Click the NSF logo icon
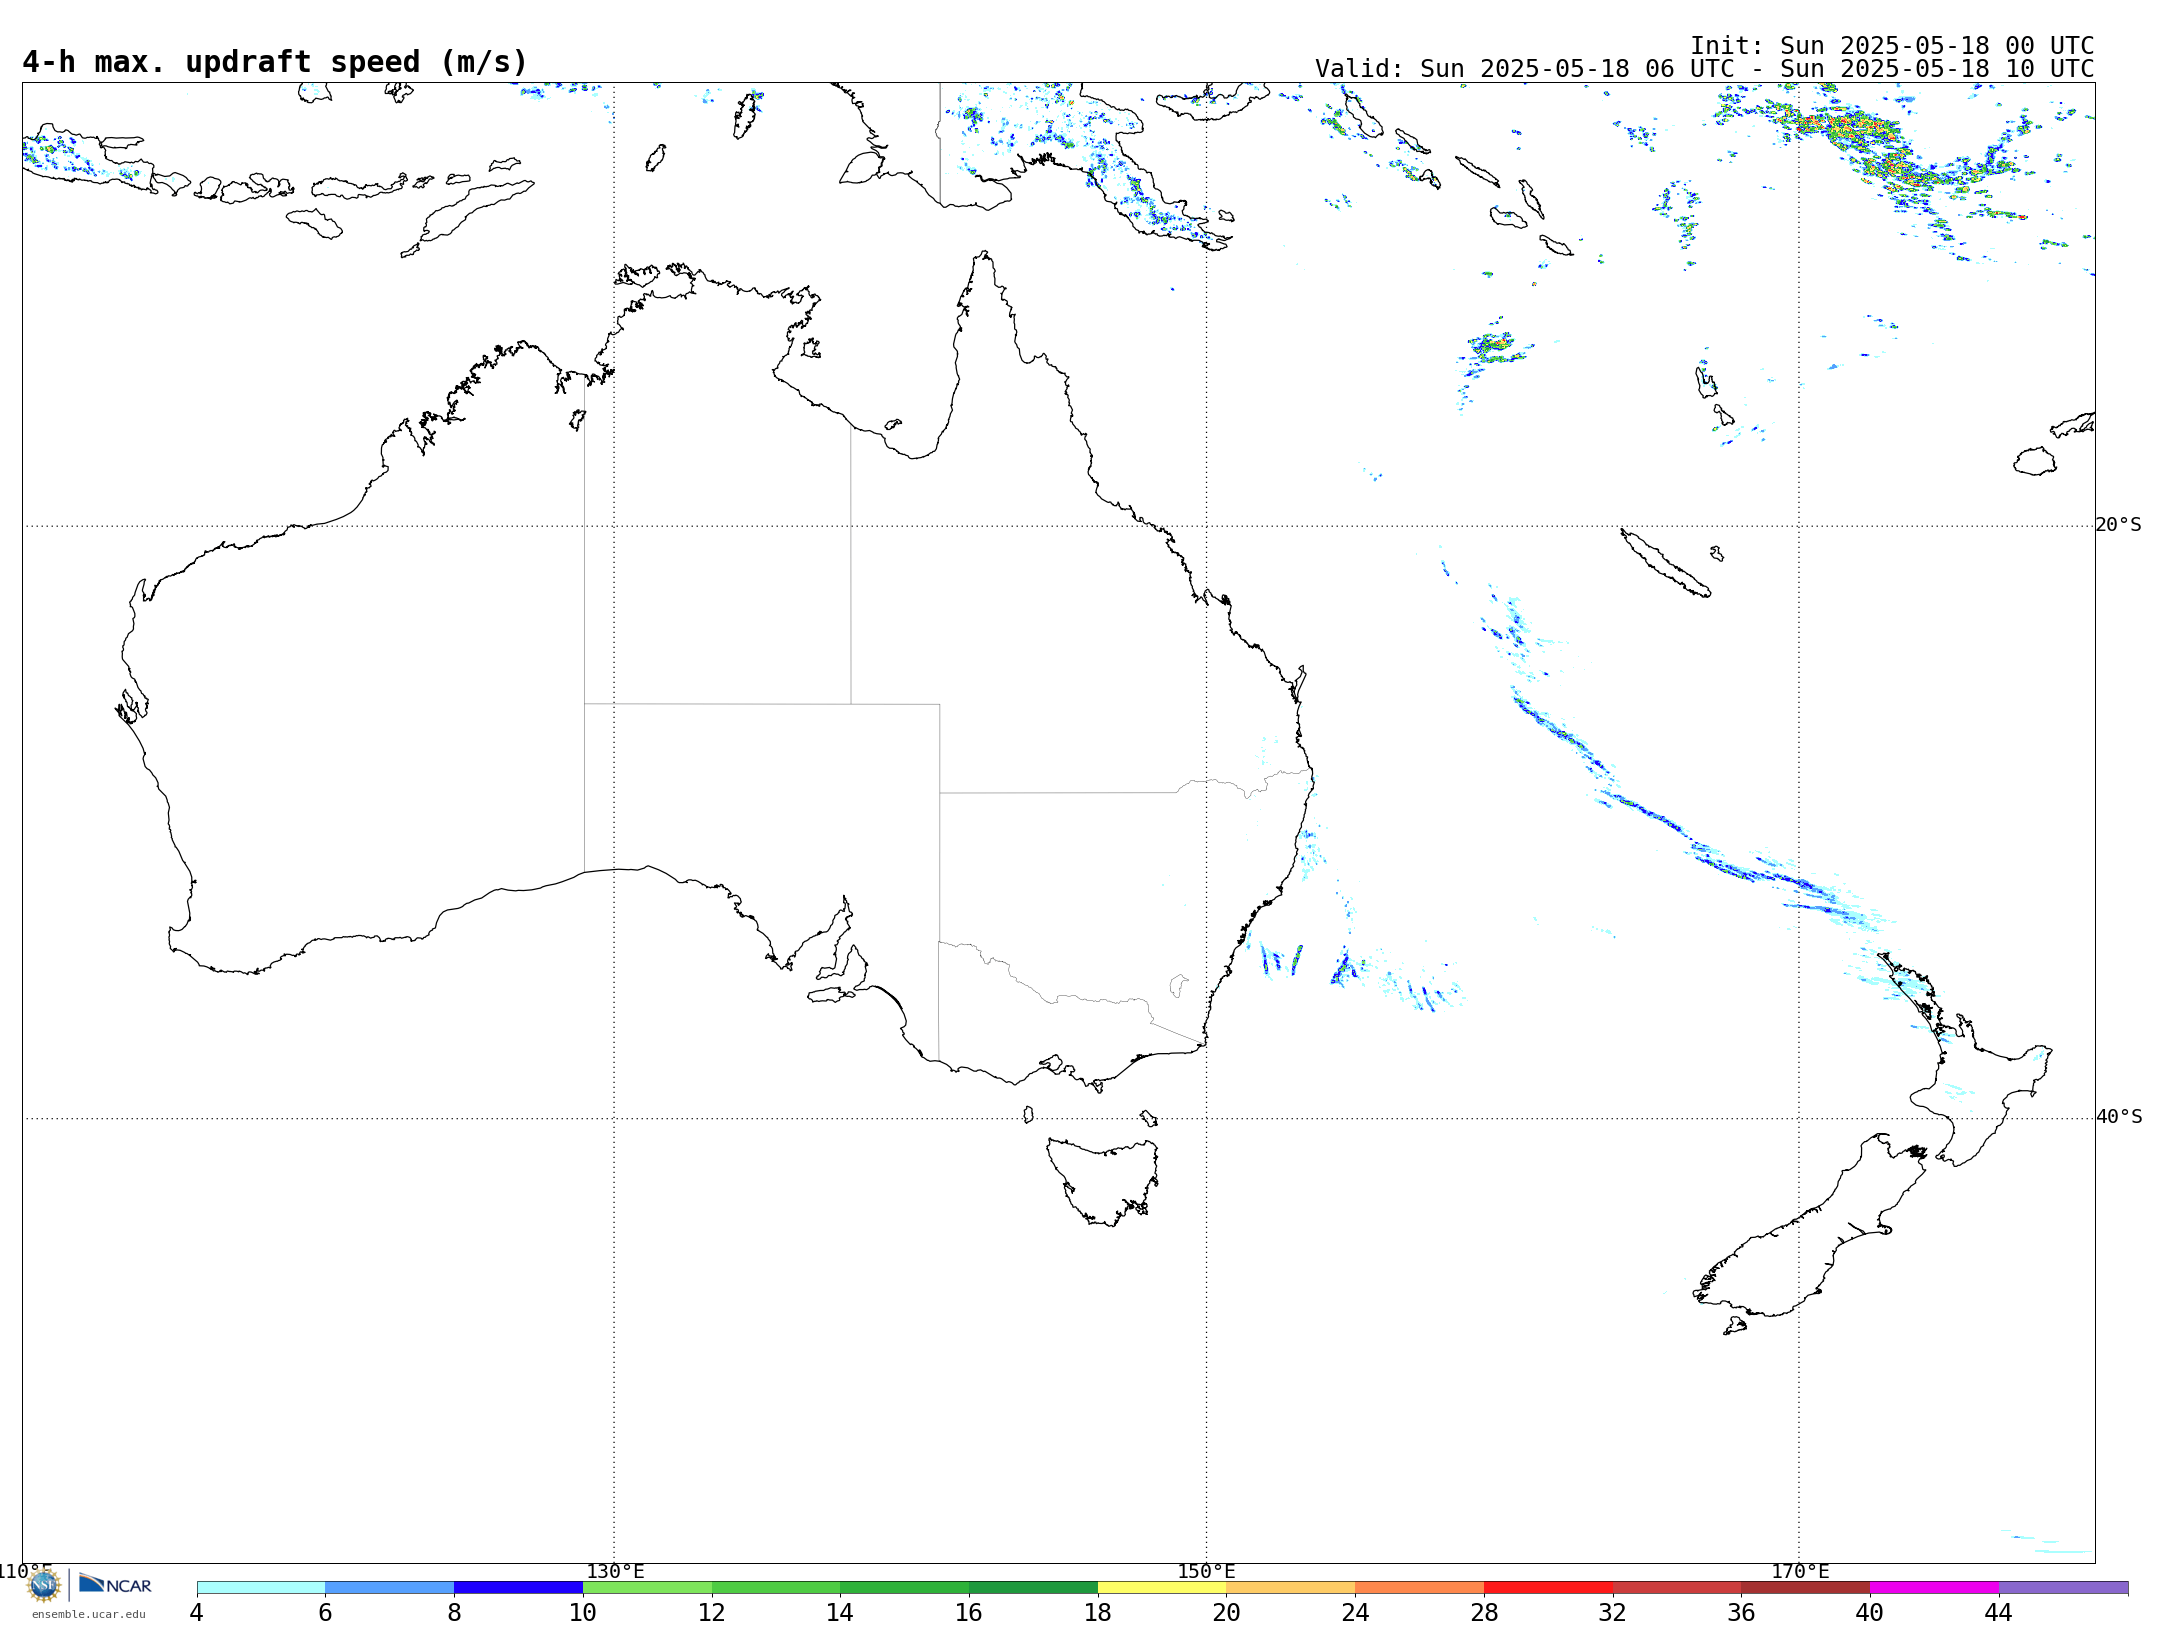The height and width of the screenshot is (1626, 2160). coord(44,1585)
